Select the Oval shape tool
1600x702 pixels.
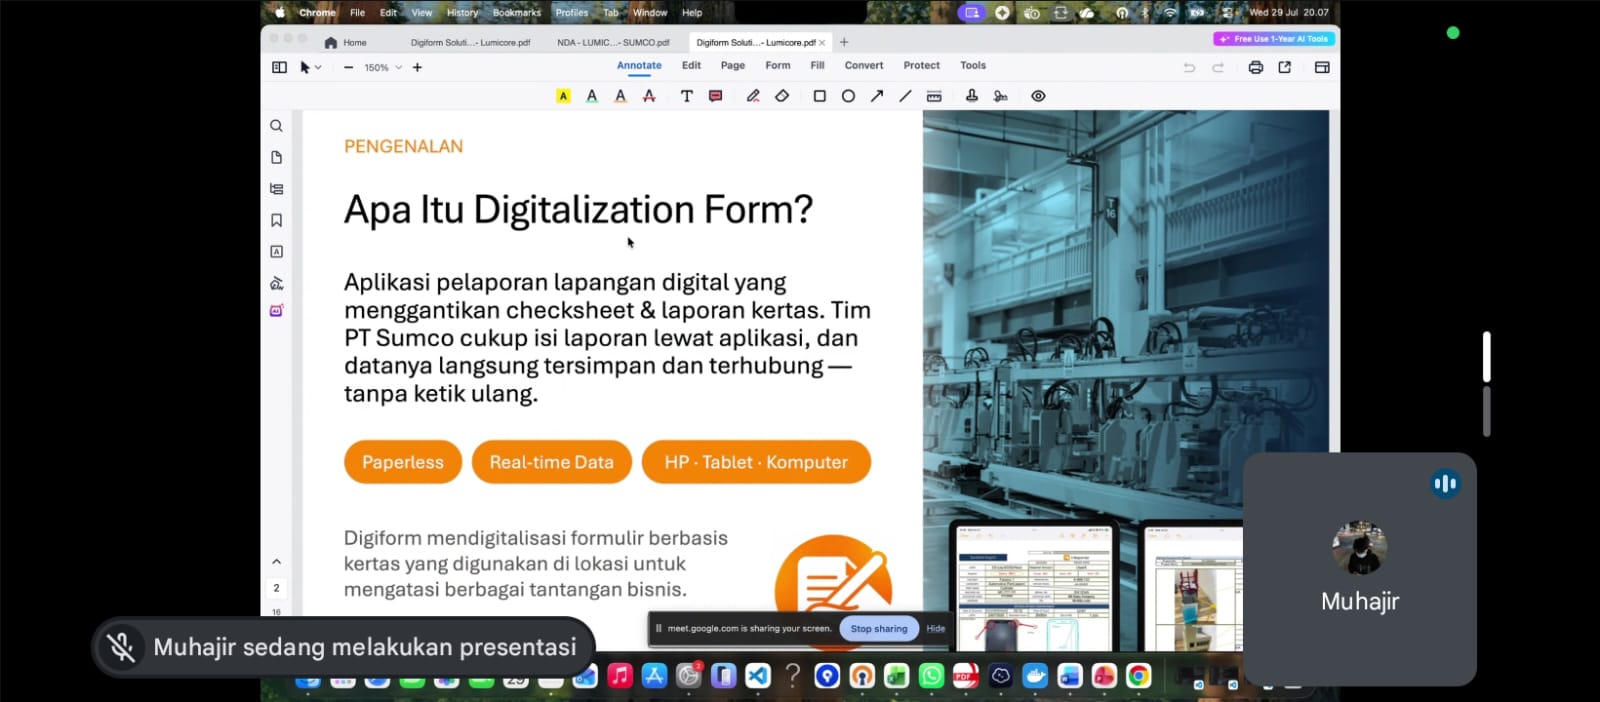coord(848,96)
